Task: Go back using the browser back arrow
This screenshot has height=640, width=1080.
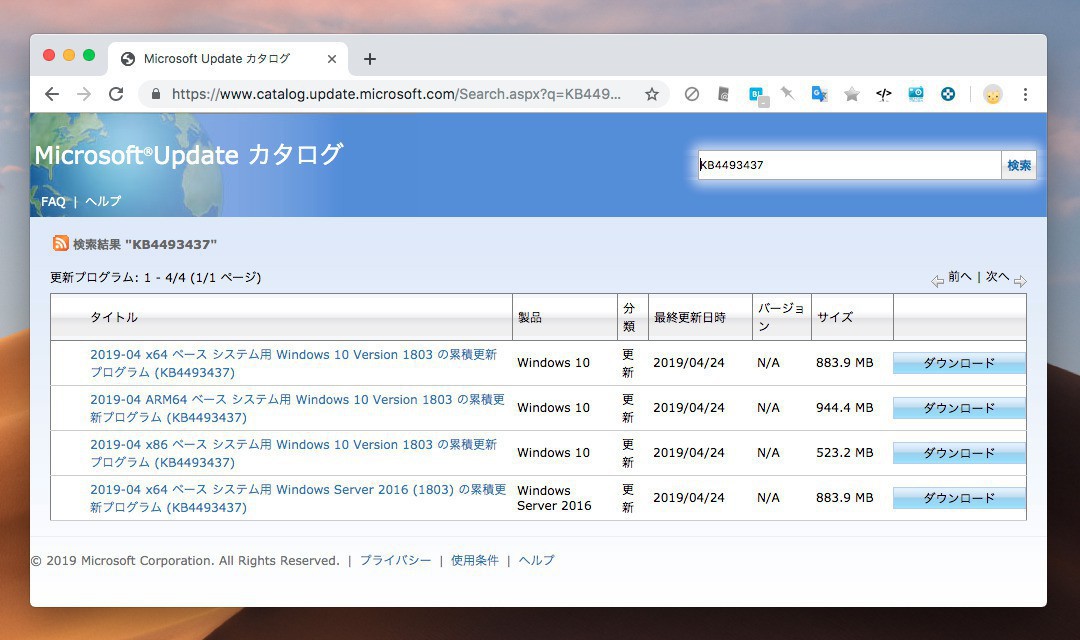Action: 52,94
